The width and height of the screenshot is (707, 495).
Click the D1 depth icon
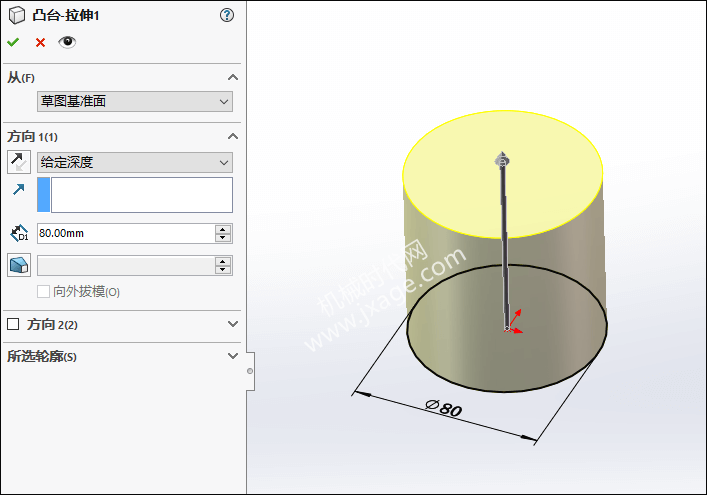(19, 234)
